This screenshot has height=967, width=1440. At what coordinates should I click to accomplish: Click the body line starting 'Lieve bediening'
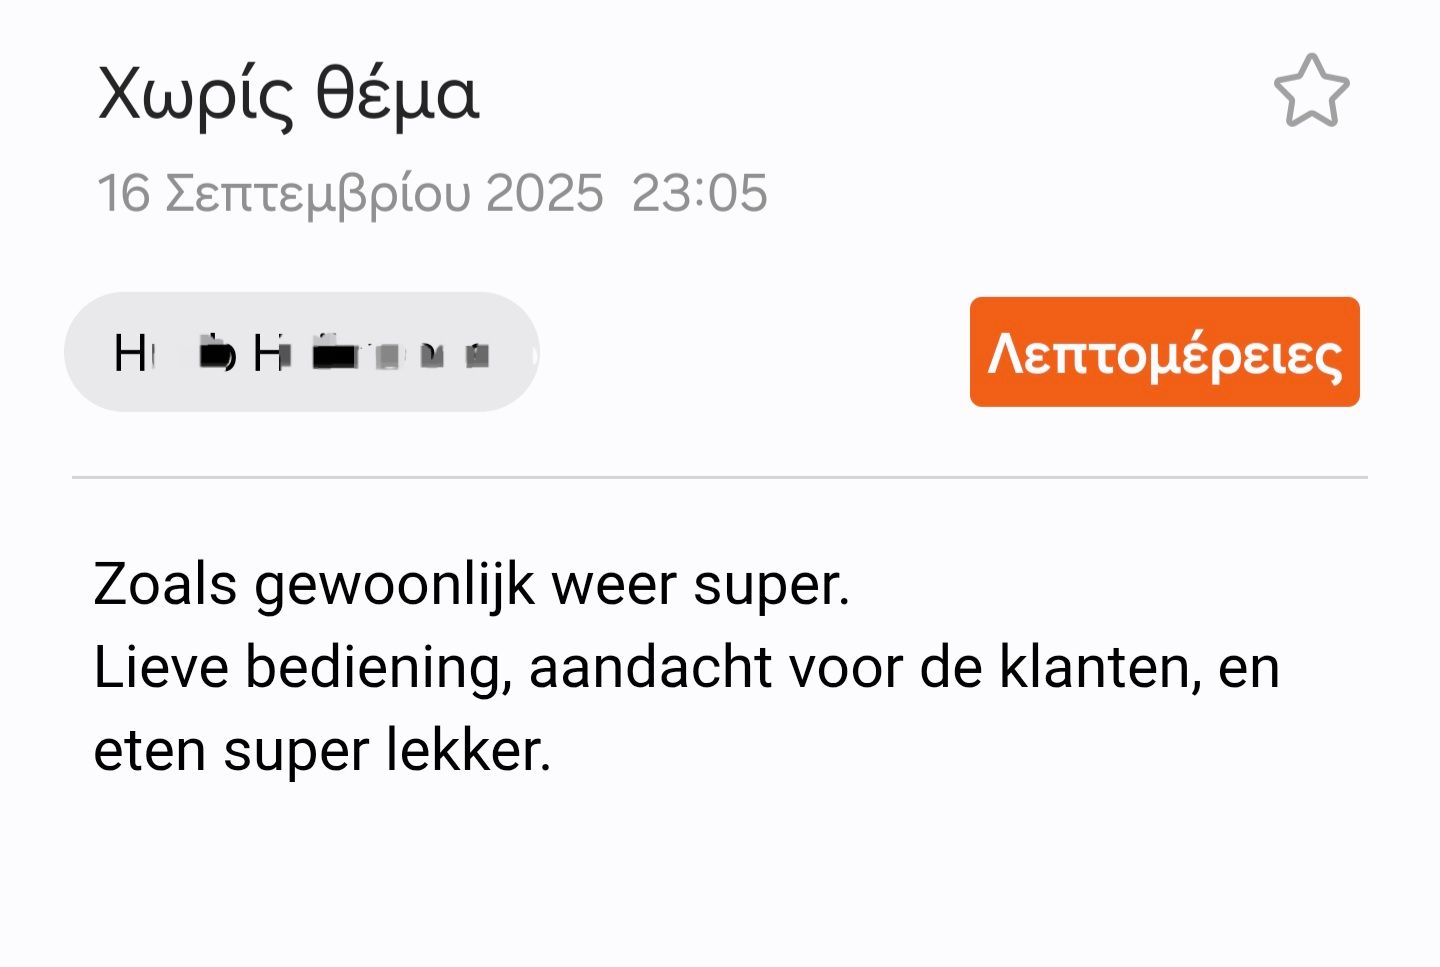[x=686, y=667]
